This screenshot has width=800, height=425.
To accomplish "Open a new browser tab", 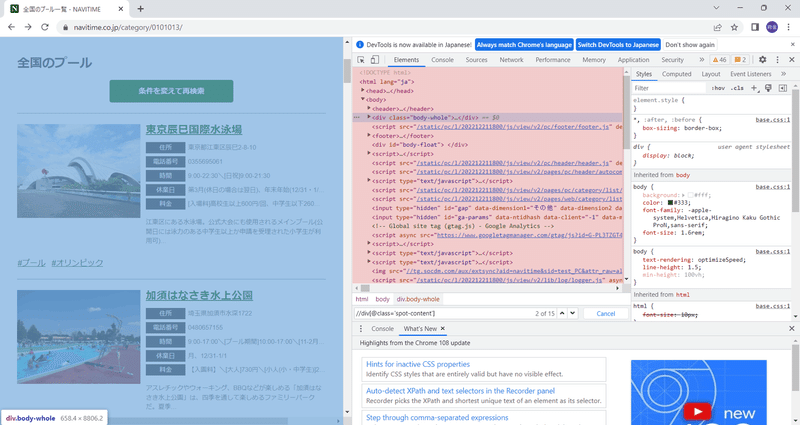I will click(141, 9).
